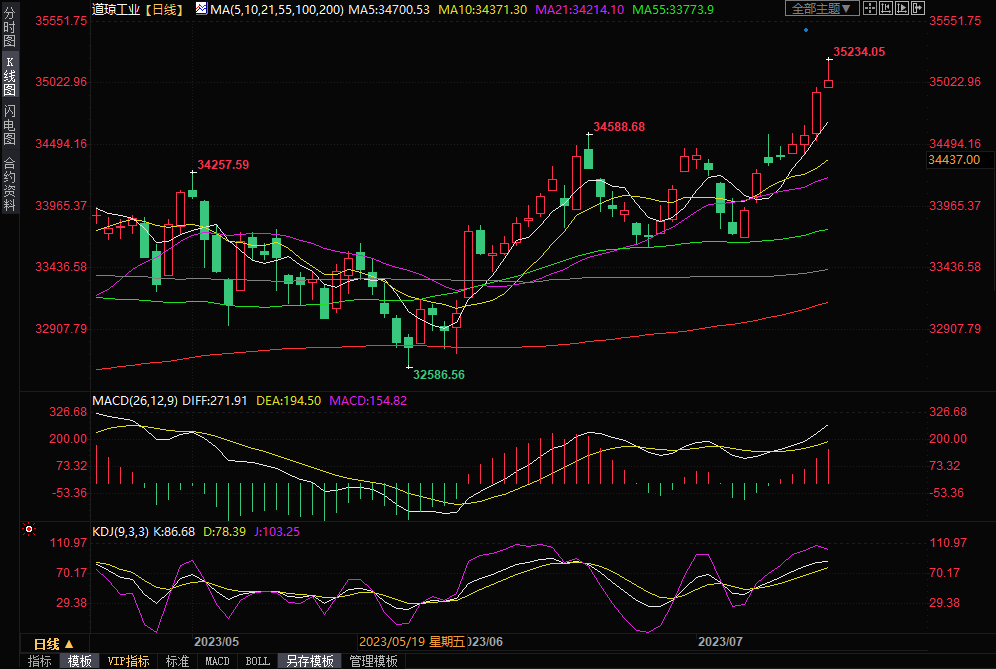Click the red sun marker icon beside KDJ
This screenshot has width=996, height=669.
(29, 529)
